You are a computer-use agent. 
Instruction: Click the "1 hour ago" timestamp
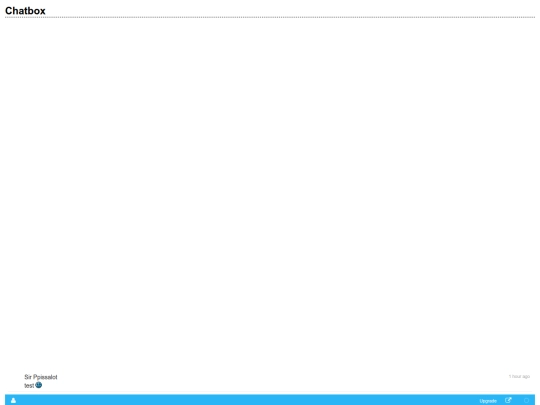coord(519,376)
